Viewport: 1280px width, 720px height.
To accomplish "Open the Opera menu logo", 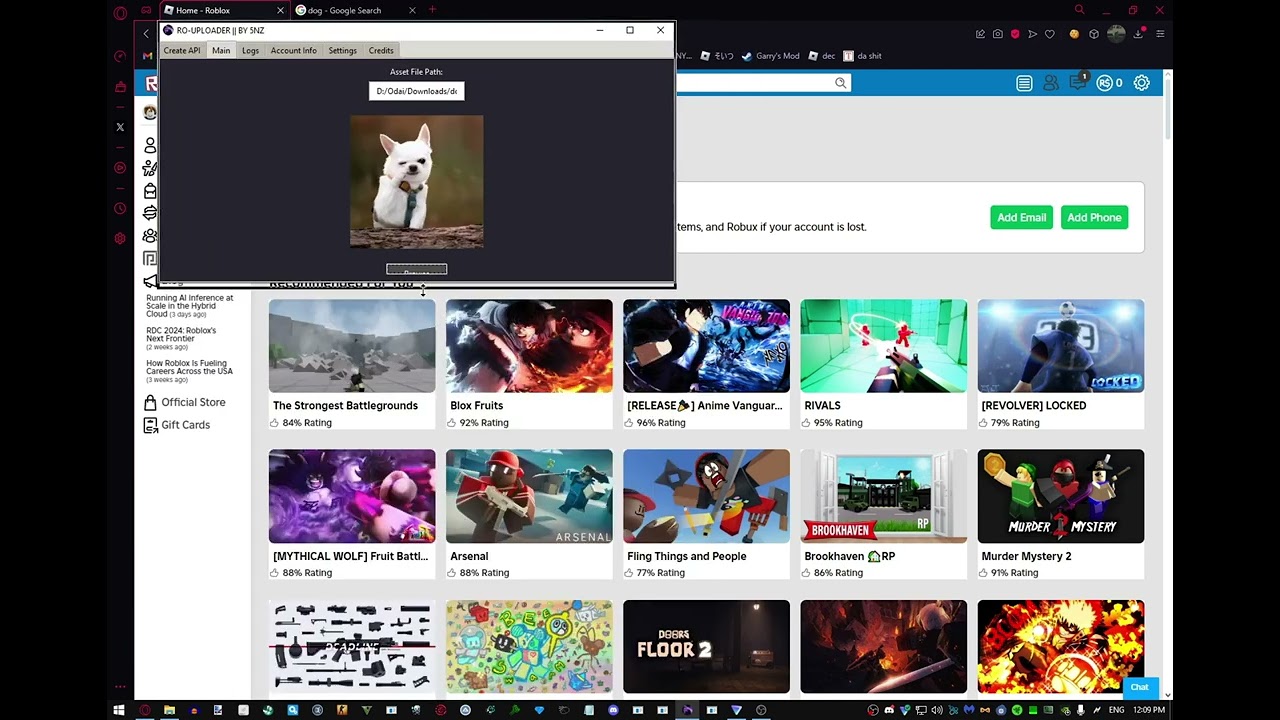I will coord(120,13).
